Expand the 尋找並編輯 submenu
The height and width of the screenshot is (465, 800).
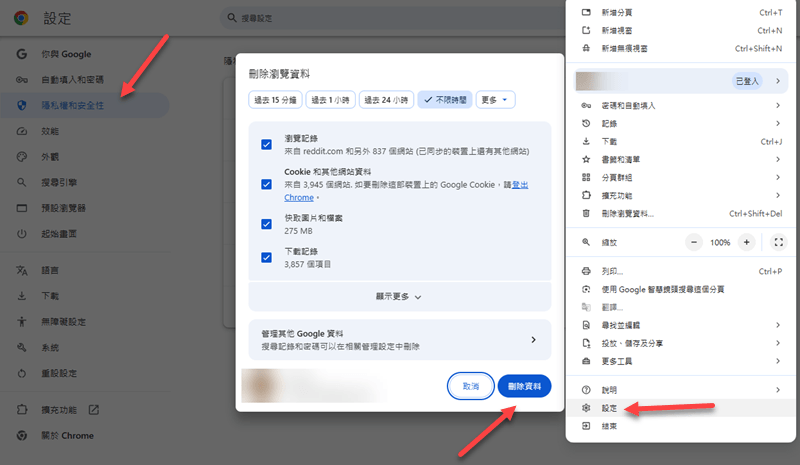coord(681,325)
